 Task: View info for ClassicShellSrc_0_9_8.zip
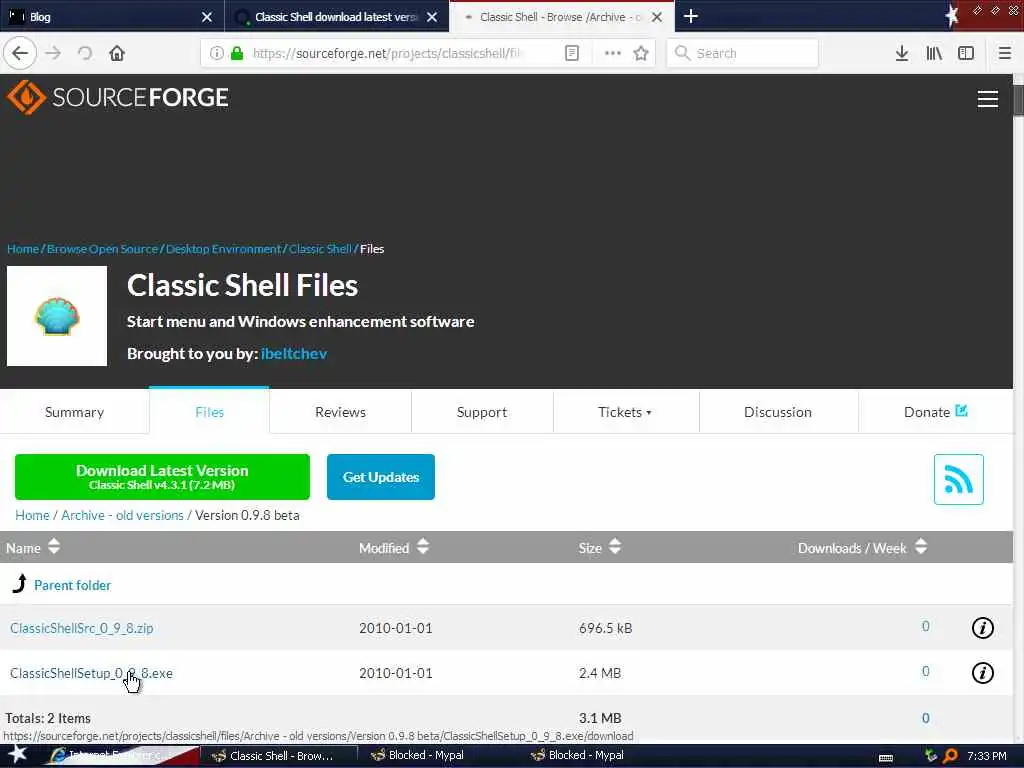[982, 628]
